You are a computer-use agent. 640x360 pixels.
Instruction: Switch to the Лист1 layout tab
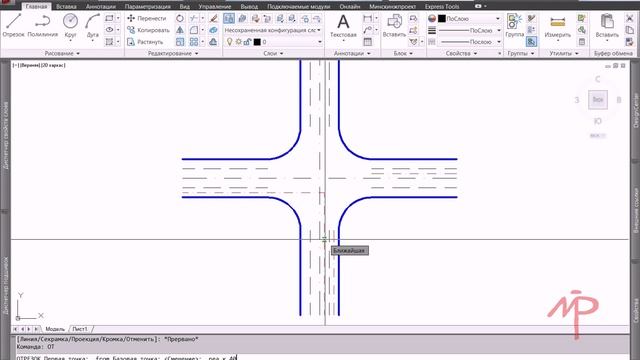coord(80,329)
